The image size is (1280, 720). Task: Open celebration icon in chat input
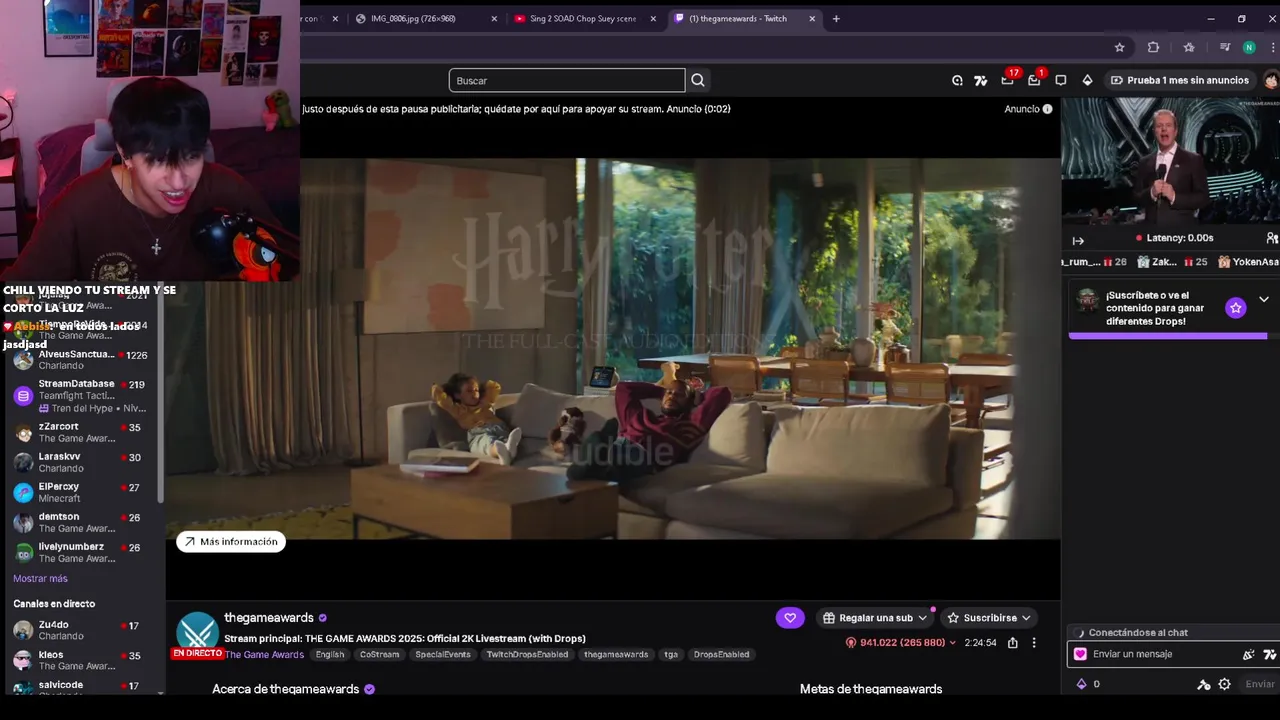(1248, 654)
